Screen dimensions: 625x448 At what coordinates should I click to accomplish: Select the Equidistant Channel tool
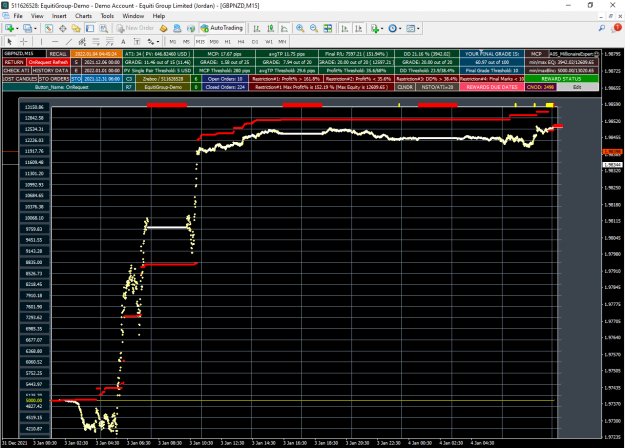coord(82,41)
